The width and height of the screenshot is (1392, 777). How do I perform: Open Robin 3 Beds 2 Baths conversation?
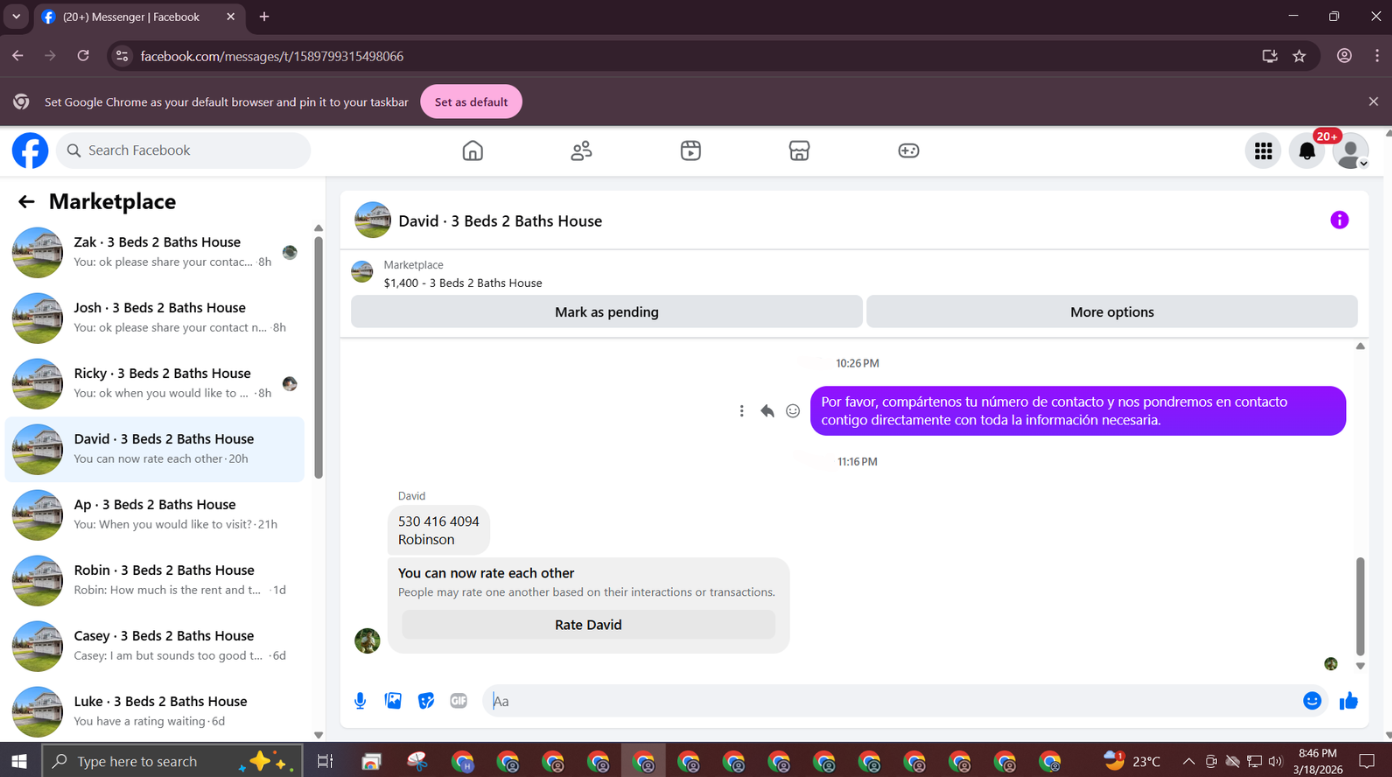155,580
